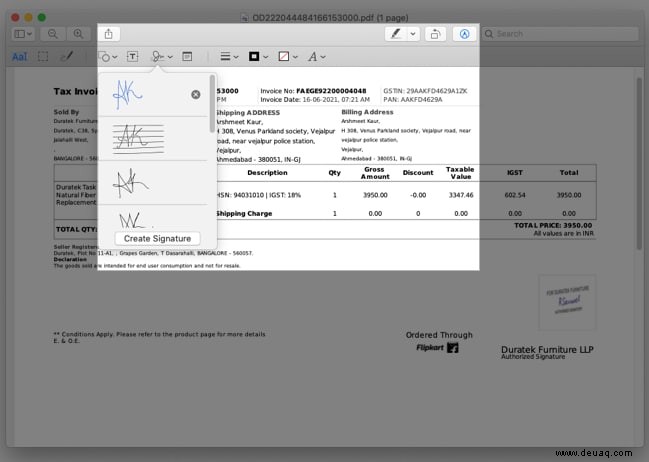Select the highlight pen tool
The height and width of the screenshot is (462, 649).
pyautogui.click(x=396, y=34)
